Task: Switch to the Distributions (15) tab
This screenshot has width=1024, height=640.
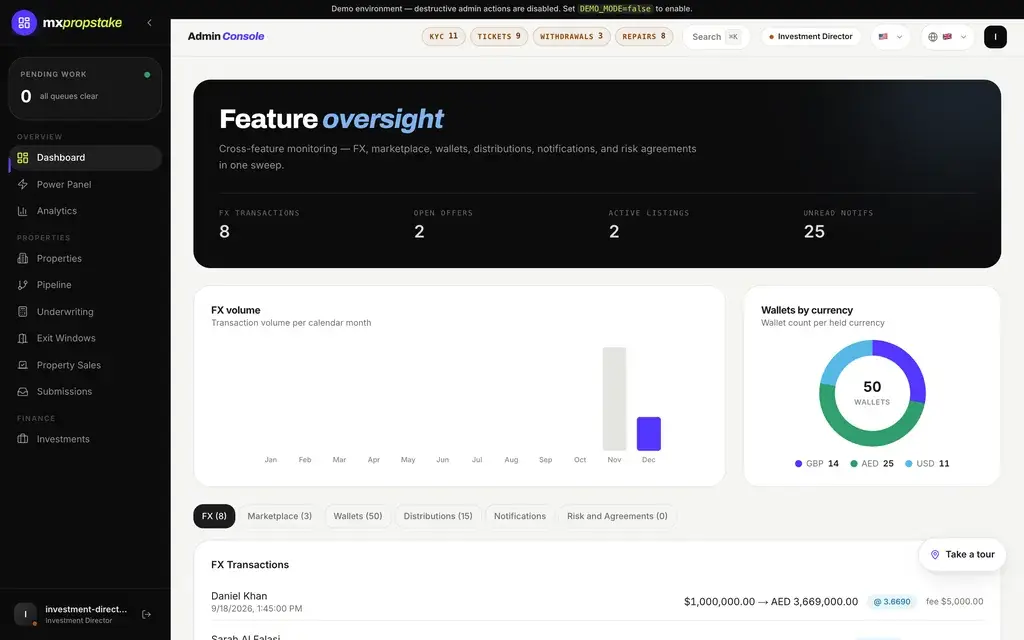Action: pos(438,516)
